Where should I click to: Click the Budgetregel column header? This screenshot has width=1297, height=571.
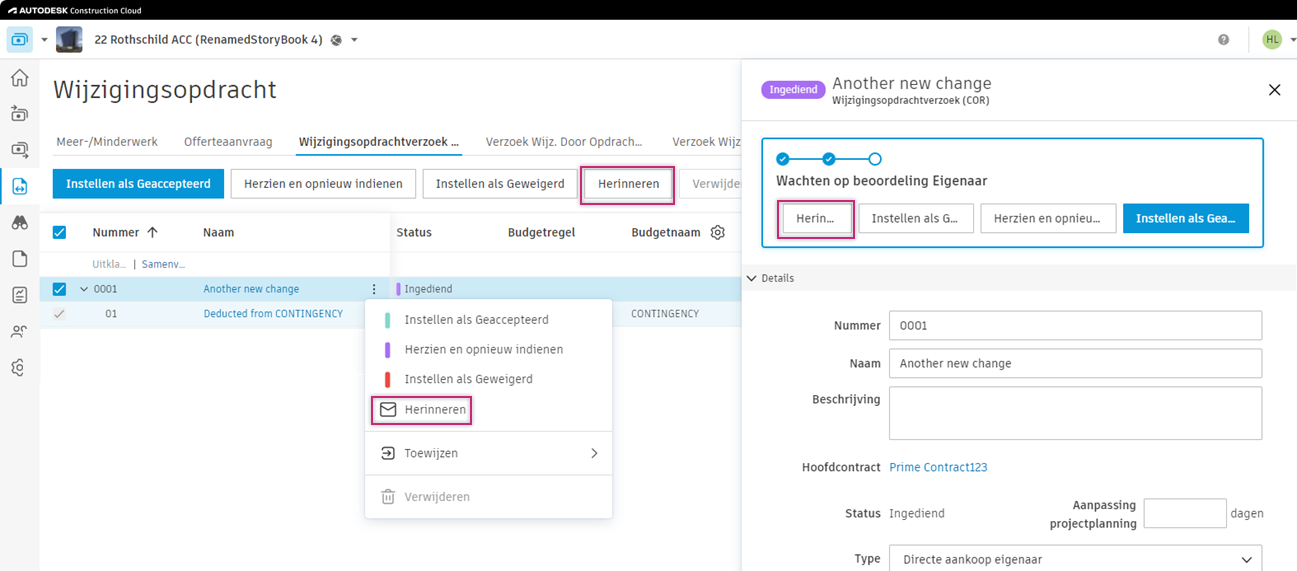541,232
